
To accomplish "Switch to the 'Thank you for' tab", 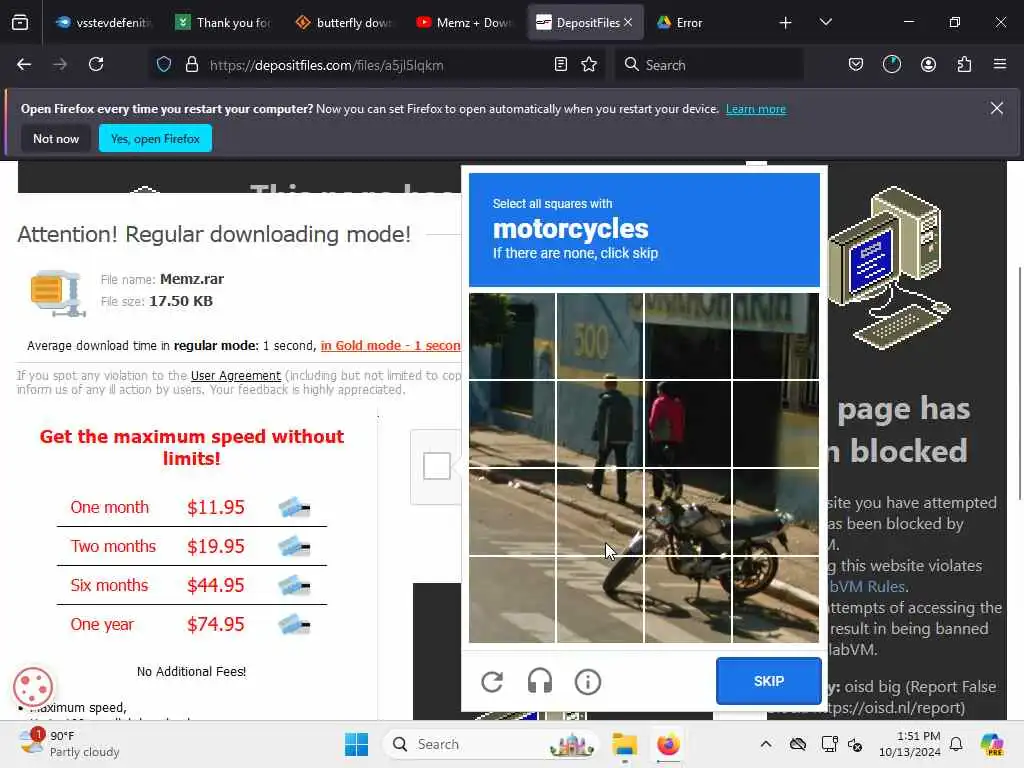I will coord(222,23).
